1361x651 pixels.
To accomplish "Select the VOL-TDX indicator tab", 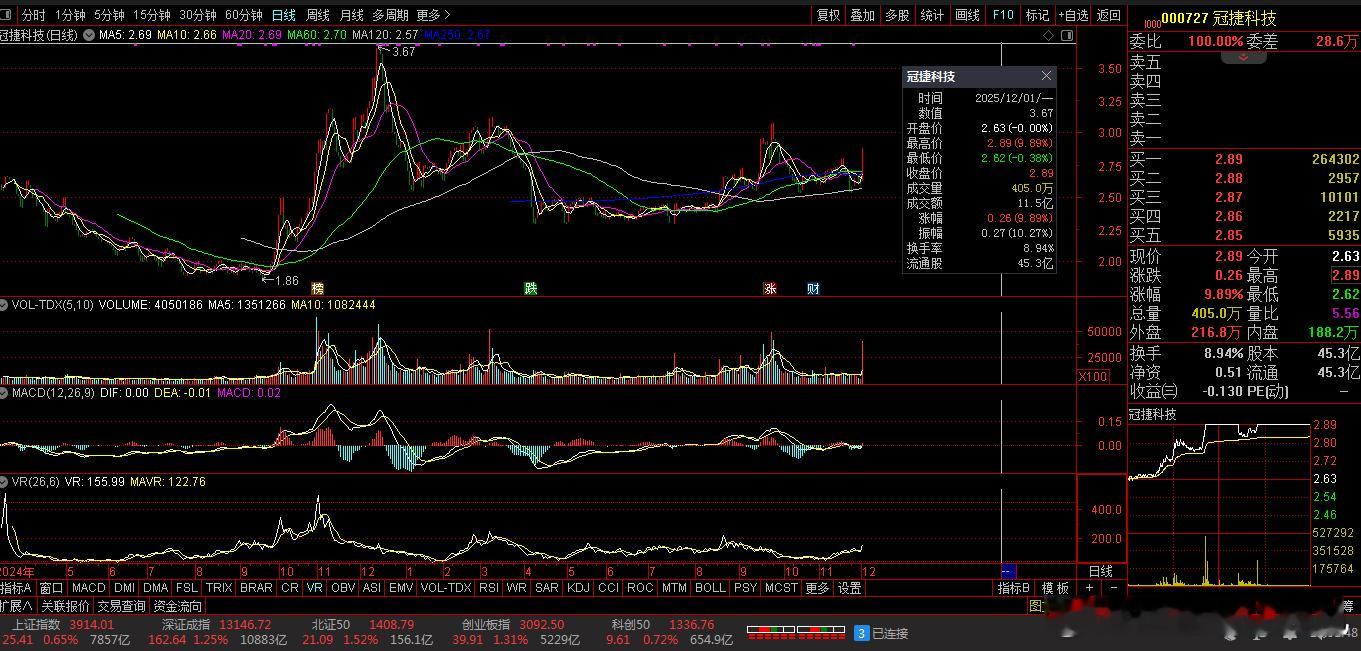I will coord(445,588).
